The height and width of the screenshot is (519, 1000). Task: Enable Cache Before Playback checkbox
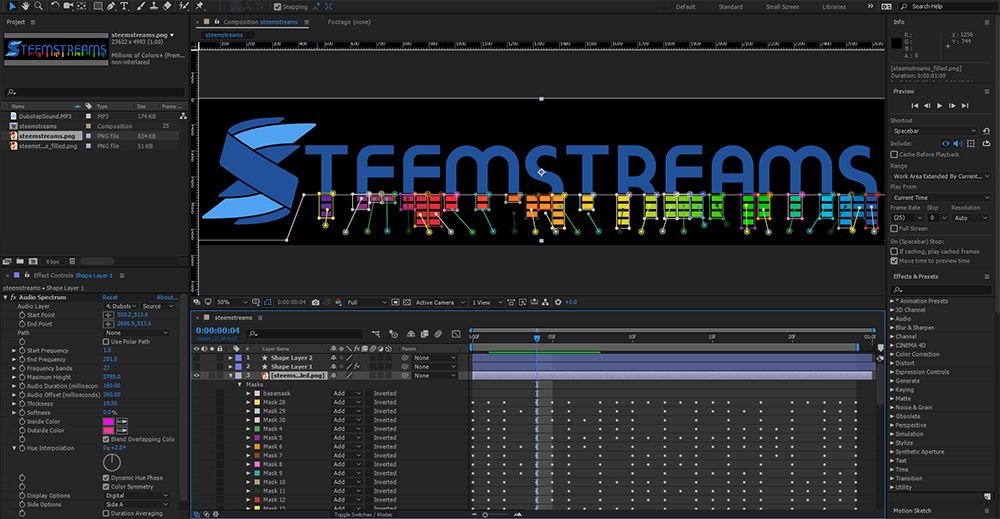[894, 154]
